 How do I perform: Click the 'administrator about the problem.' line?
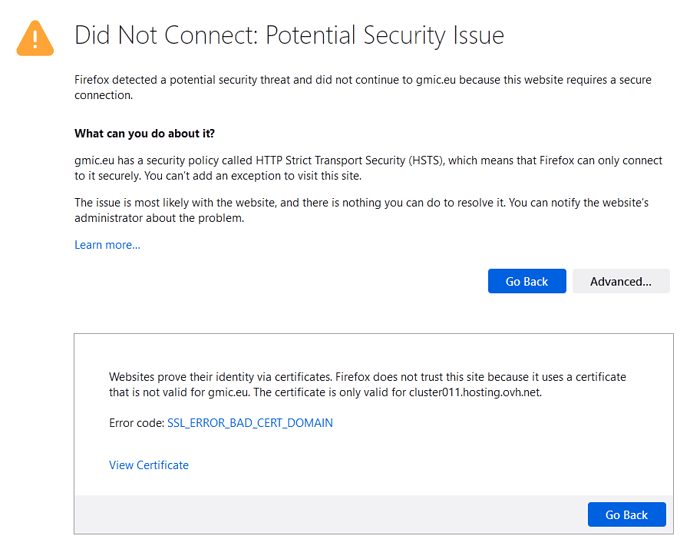tap(158, 219)
